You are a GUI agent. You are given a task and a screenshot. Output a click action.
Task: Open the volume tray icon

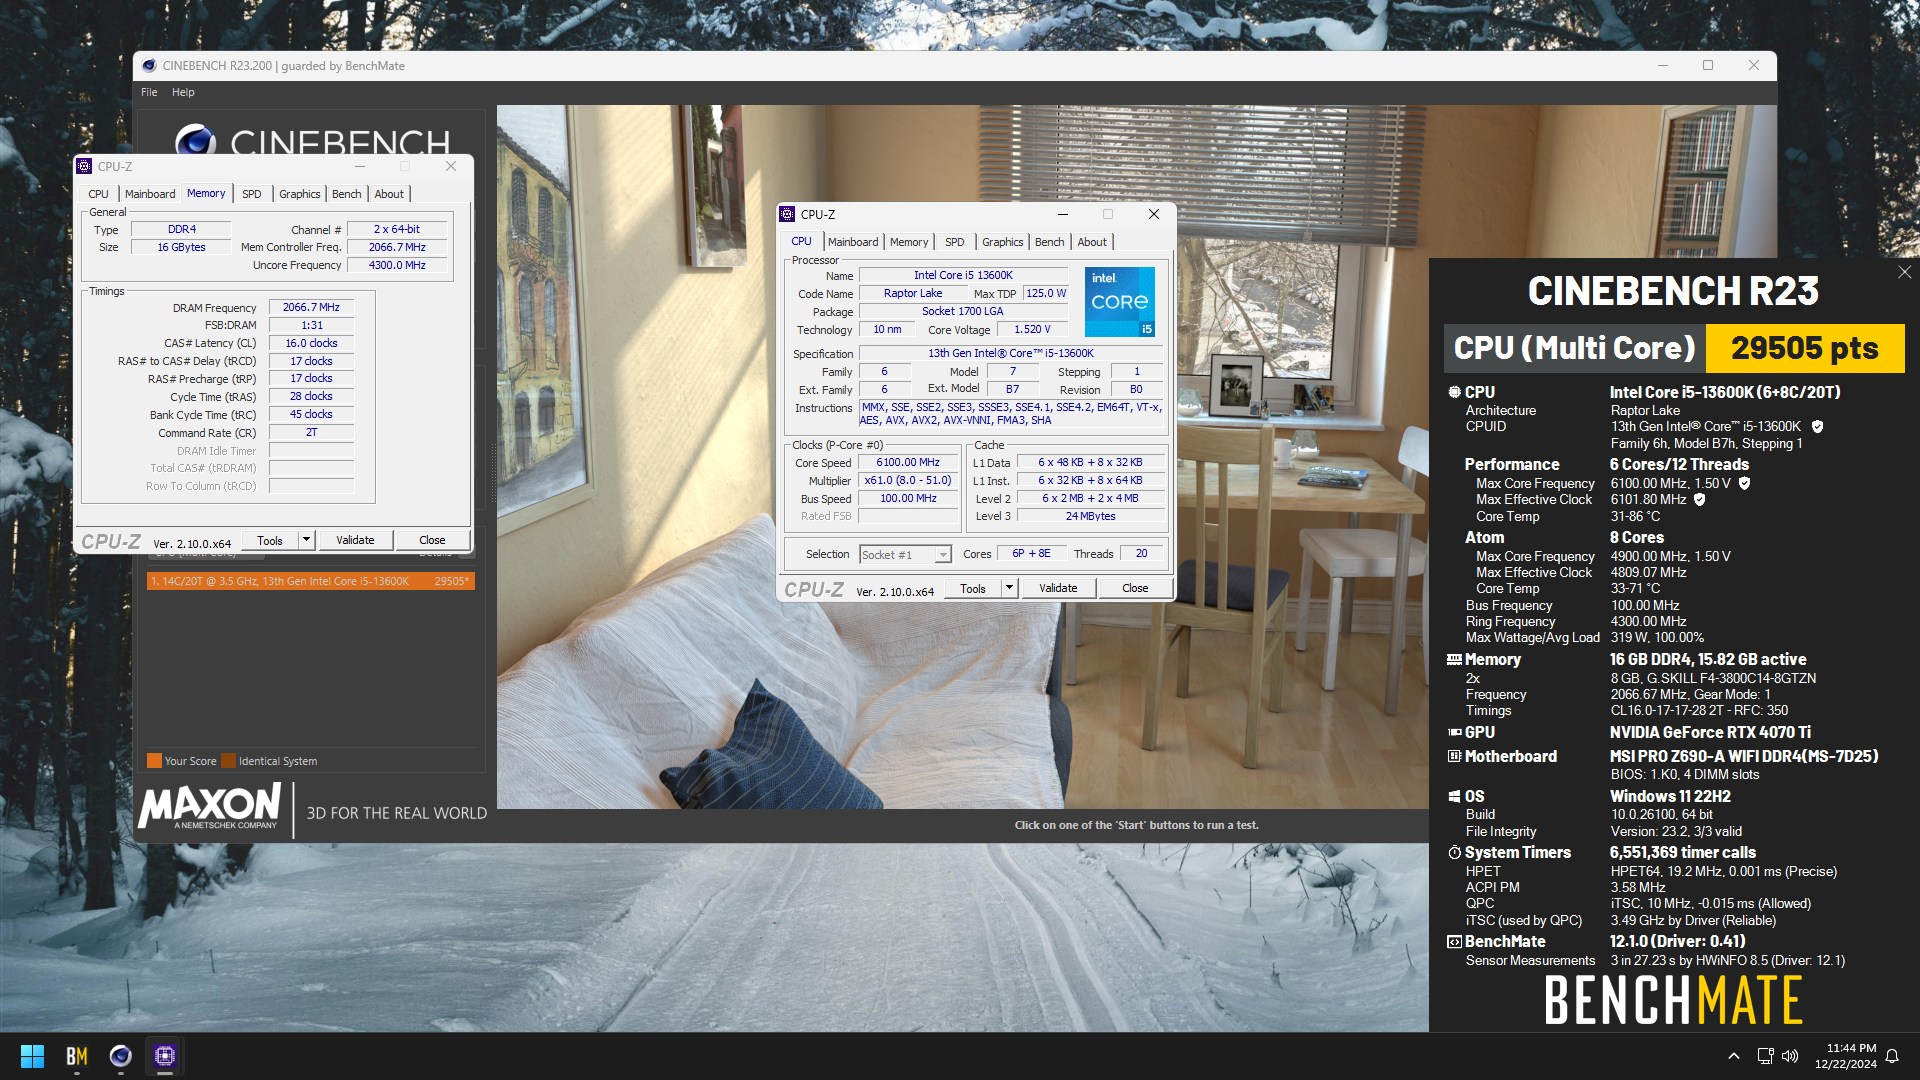pos(1790,1056)
